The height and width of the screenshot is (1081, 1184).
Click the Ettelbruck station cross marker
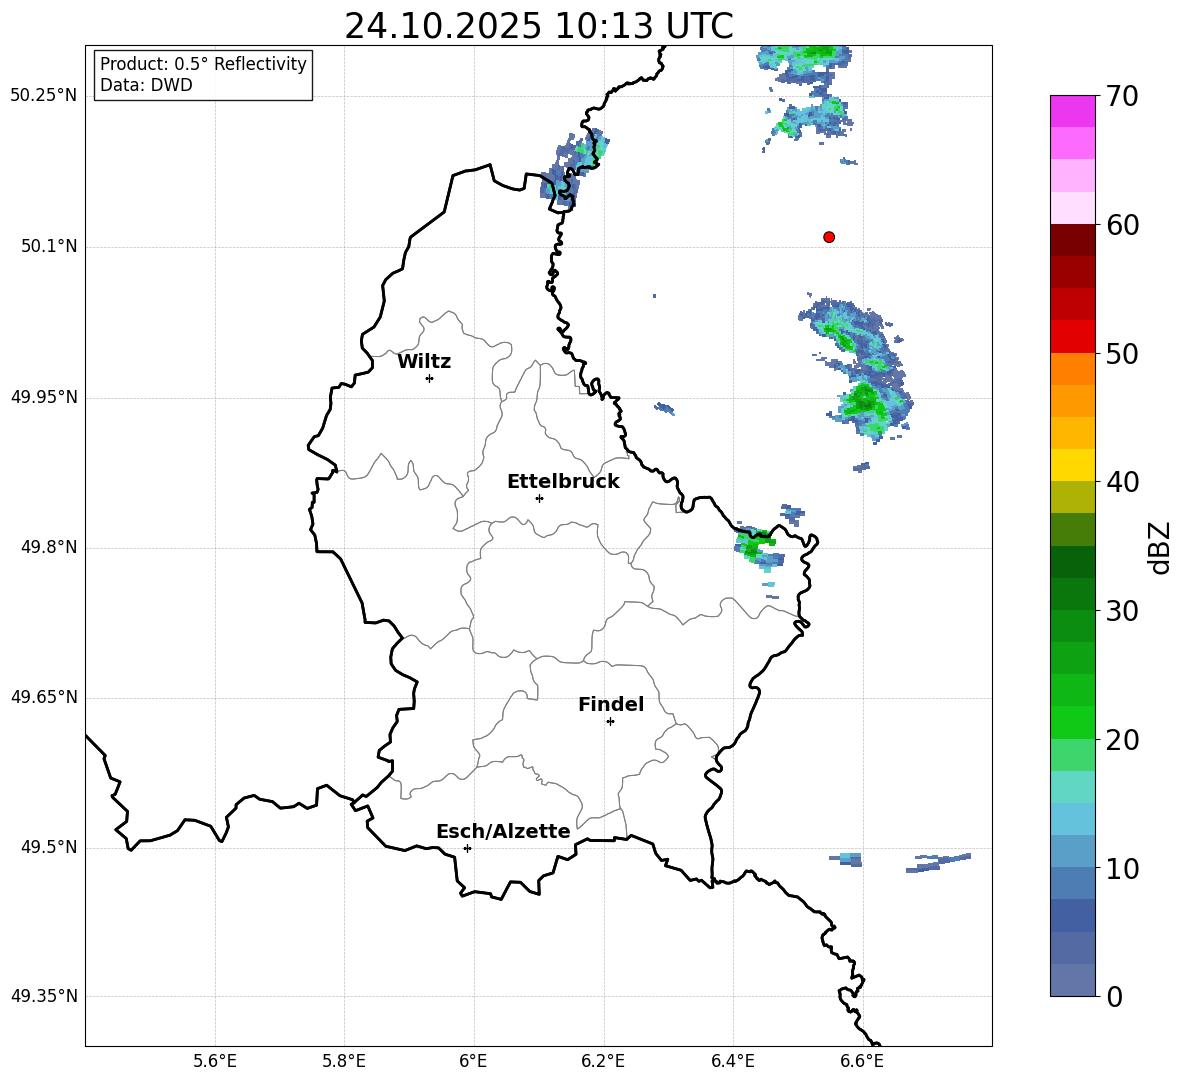539,498
